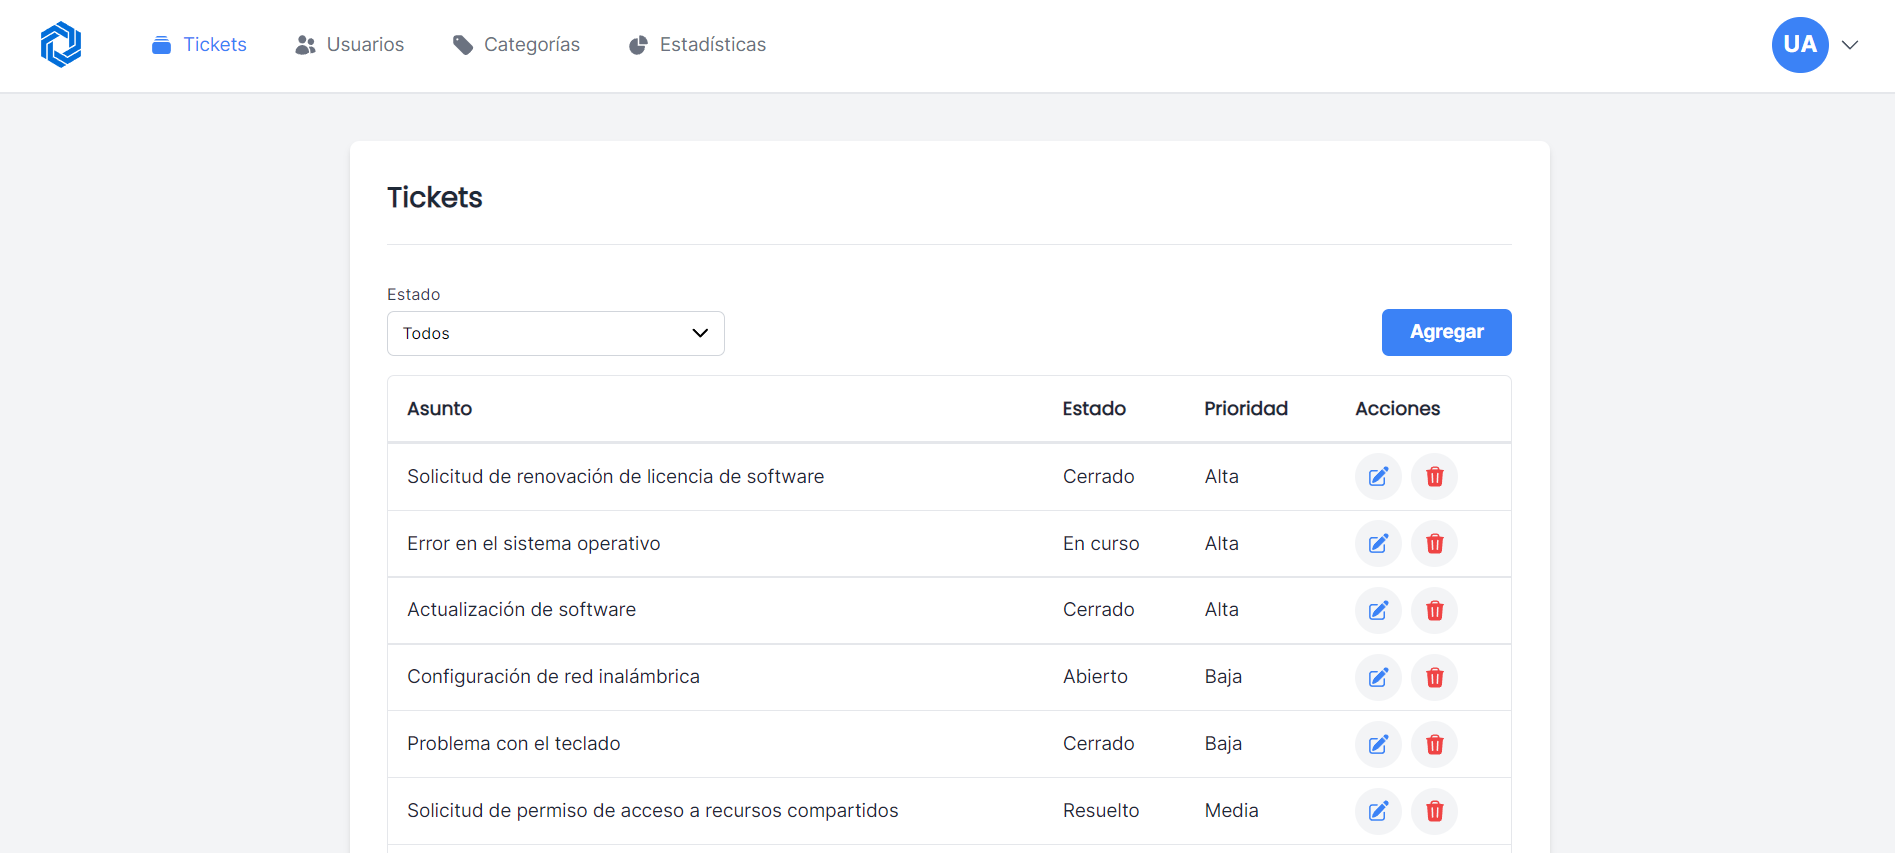Open the Estado filter dropdown showing Todos
This screenshot has width=1895, height=853.
(556, 333)
